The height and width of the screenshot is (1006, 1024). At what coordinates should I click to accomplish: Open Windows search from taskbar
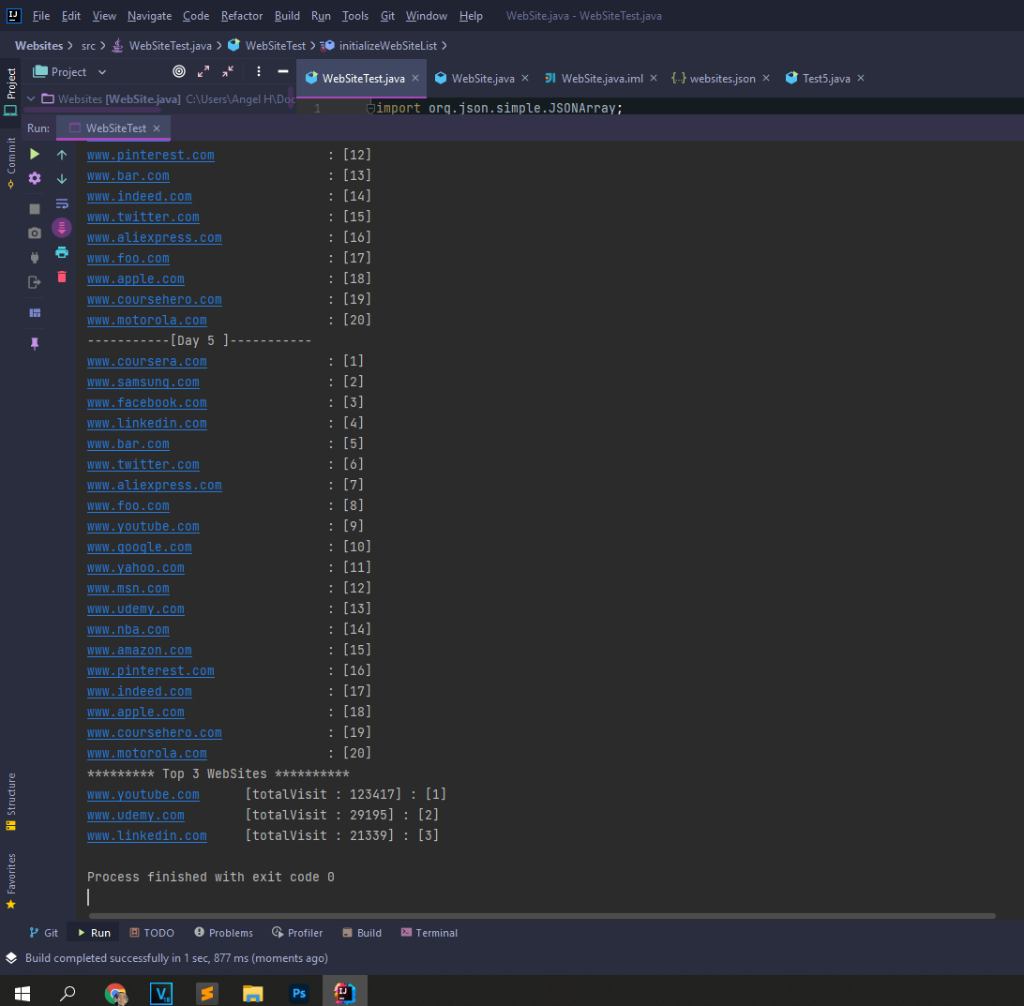click(x=68, y=994)
